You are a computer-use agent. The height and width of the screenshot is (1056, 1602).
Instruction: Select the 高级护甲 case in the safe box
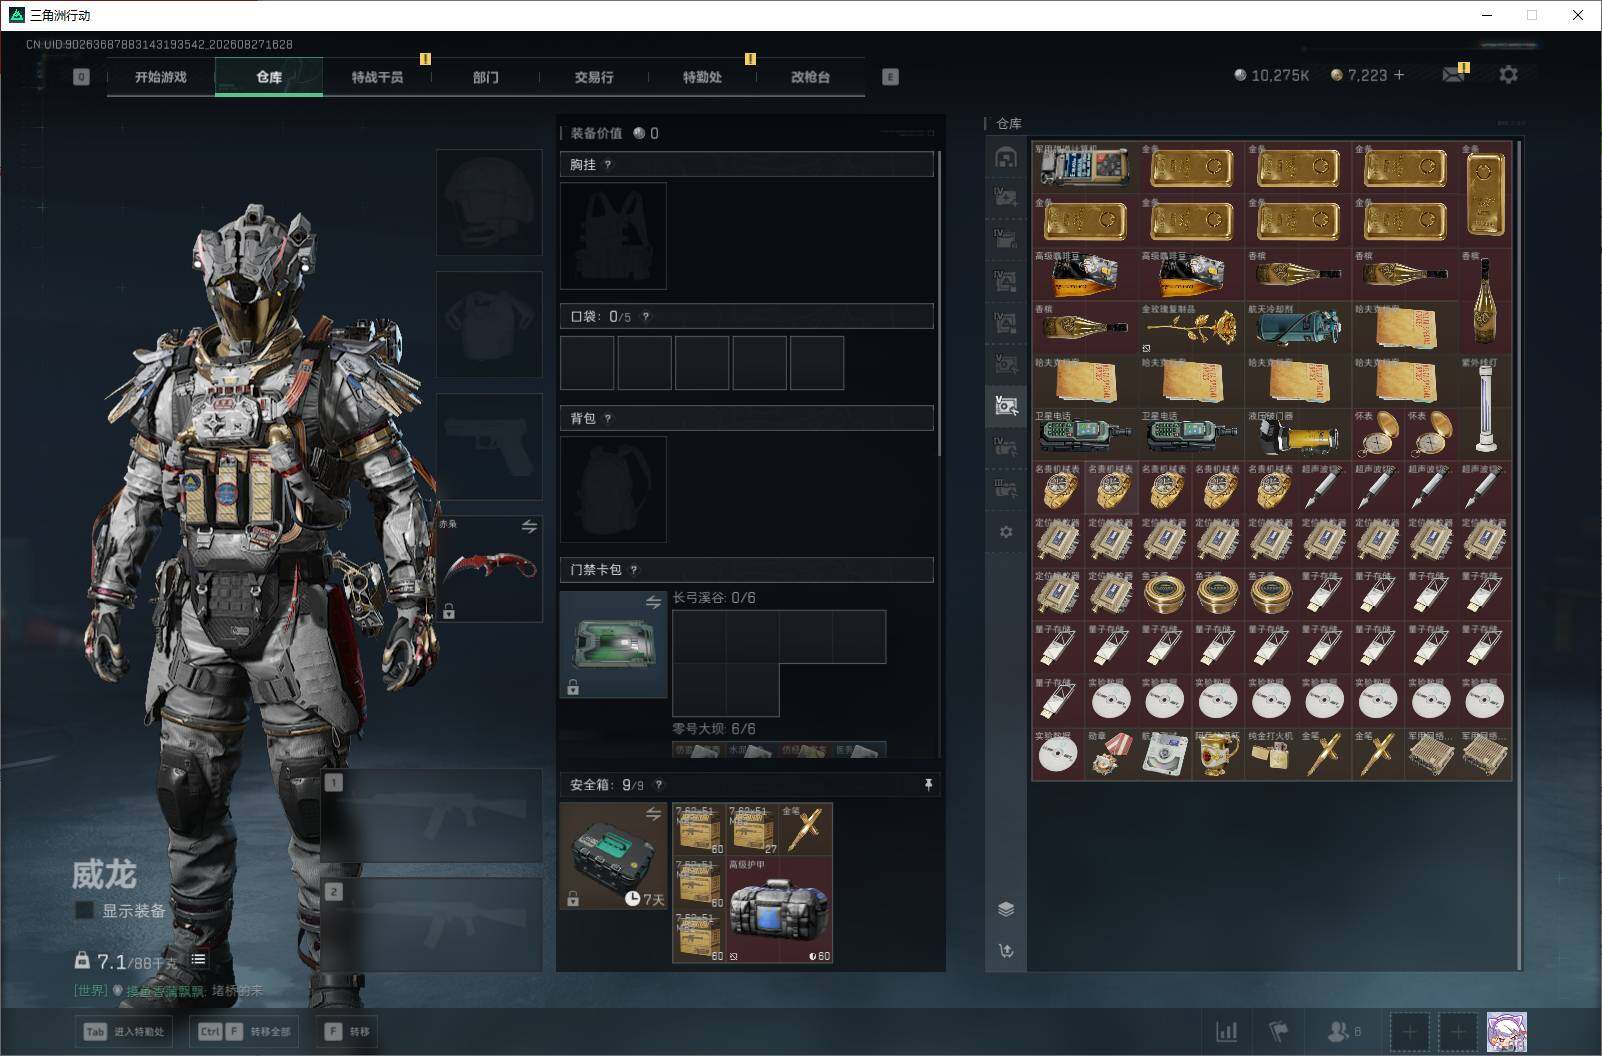[779, 910]
